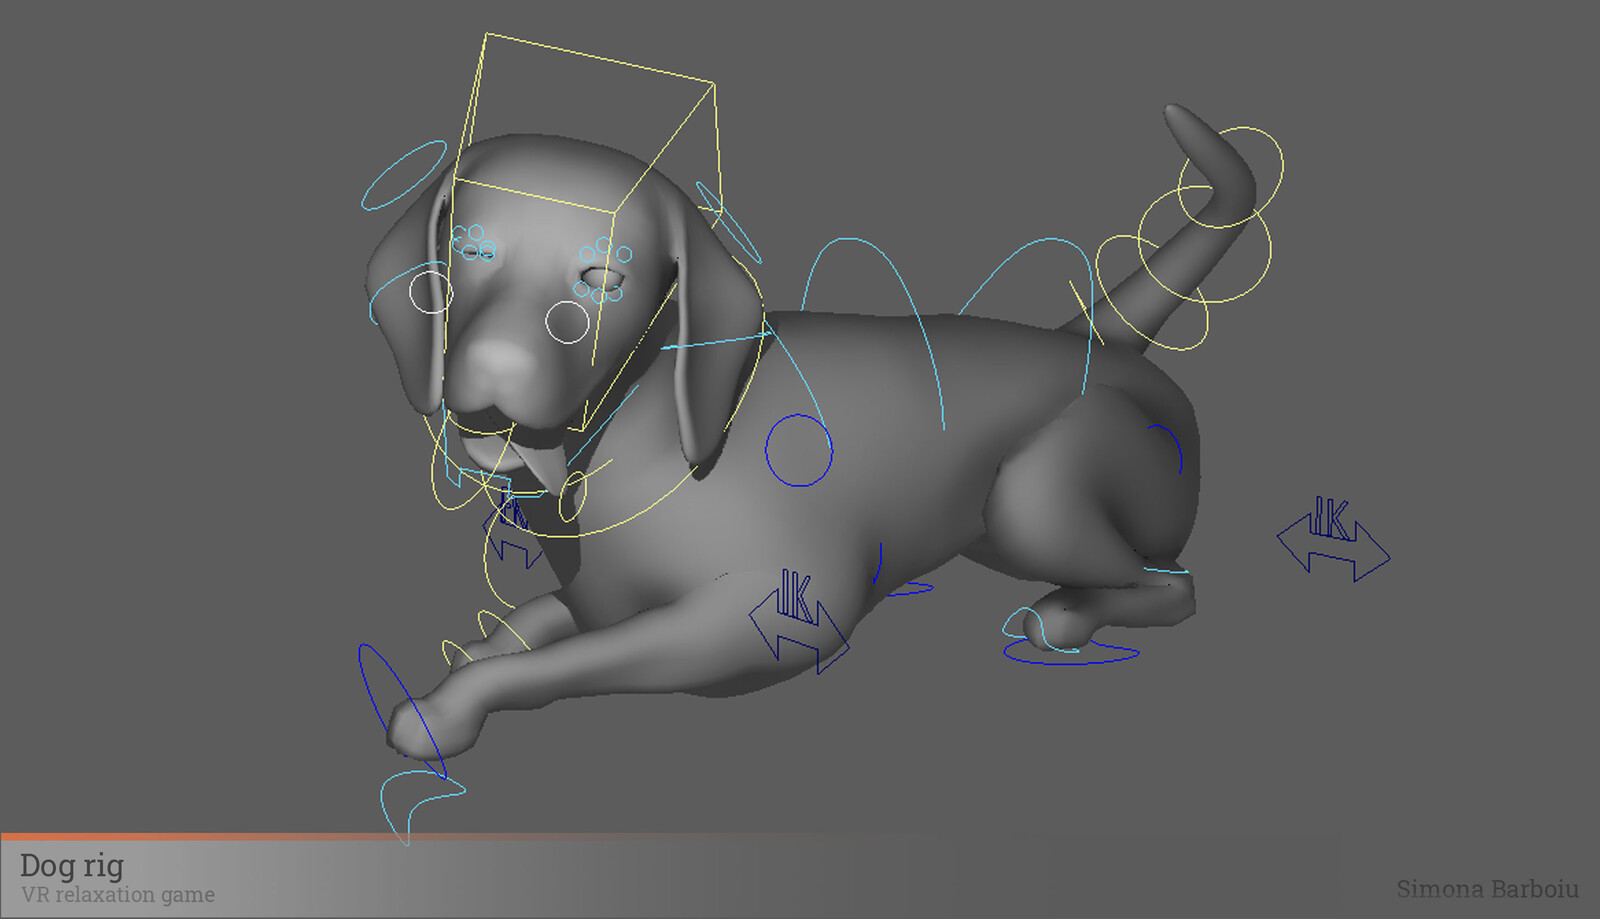Select the topmost yellow tail tip circle
The height and width of the screenshot is (919, 1600).
(1230, 177)
